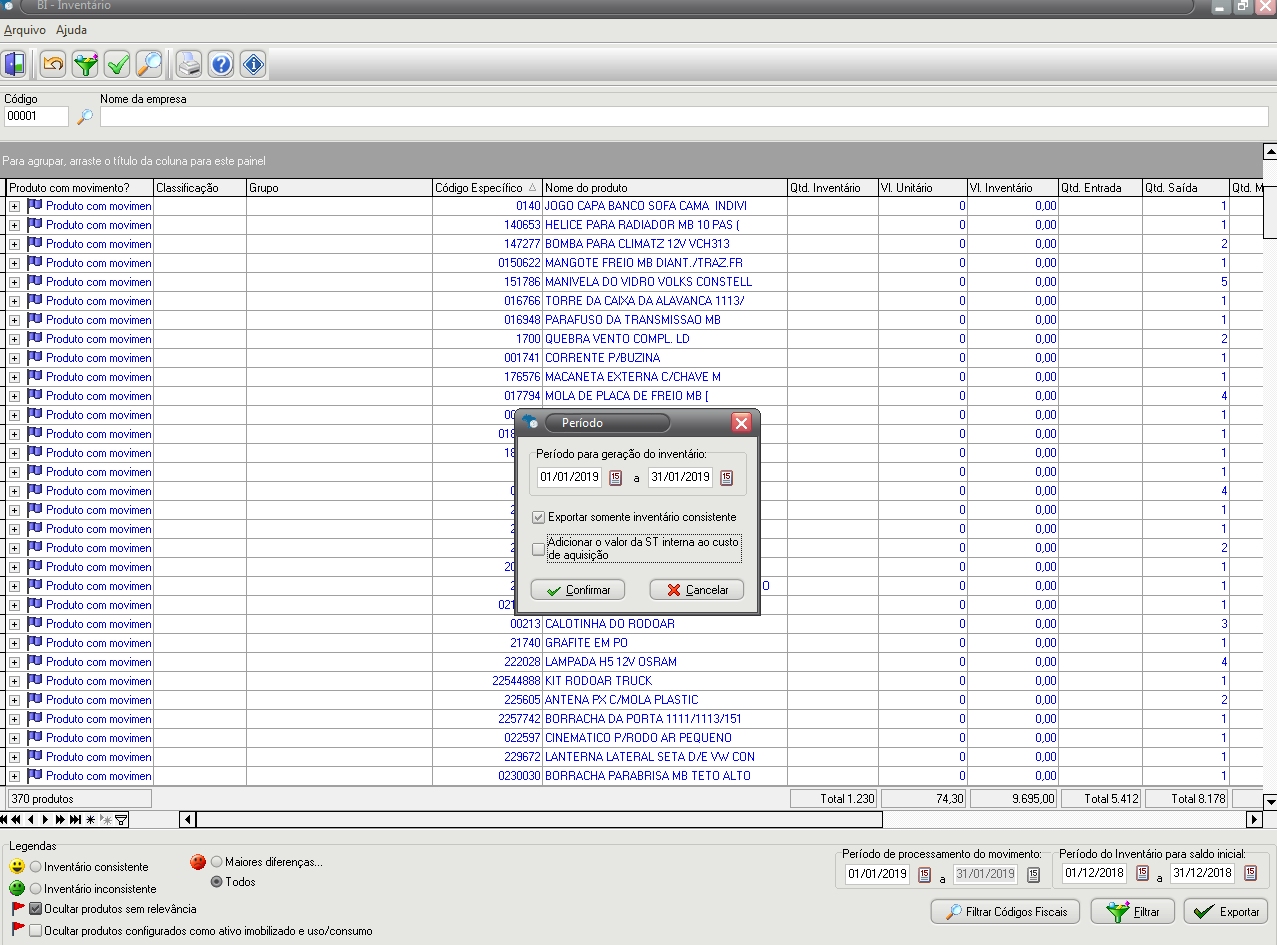Open help with the question mark icon

coord(221,65)
